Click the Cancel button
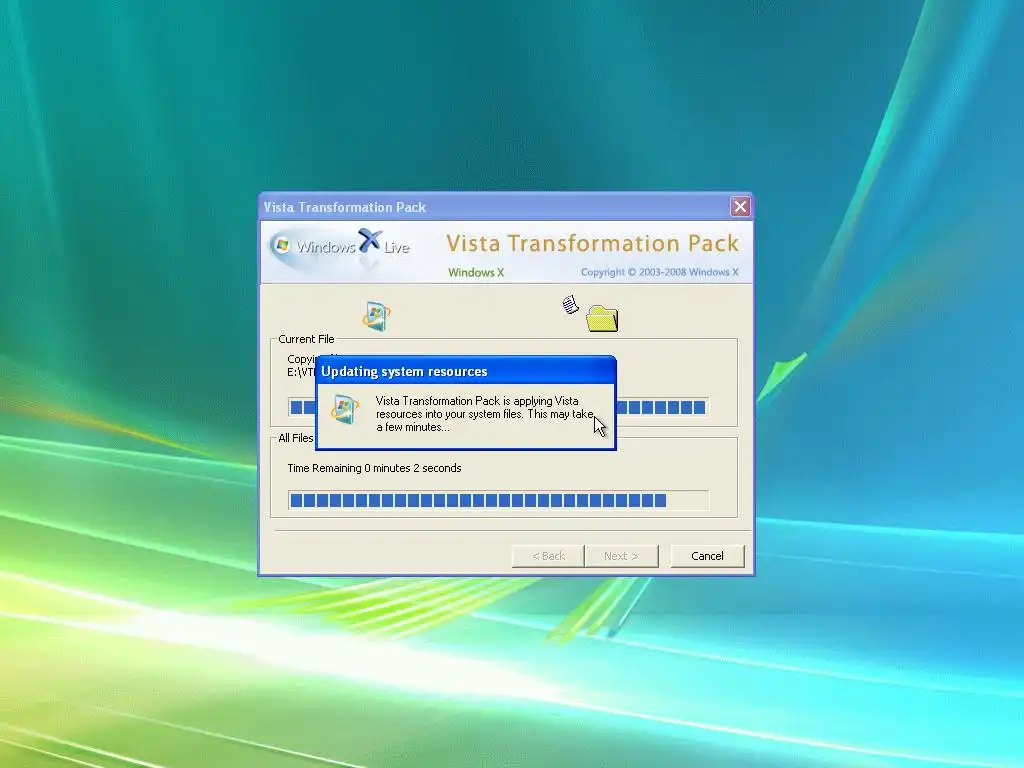 [x=707, y=556]
